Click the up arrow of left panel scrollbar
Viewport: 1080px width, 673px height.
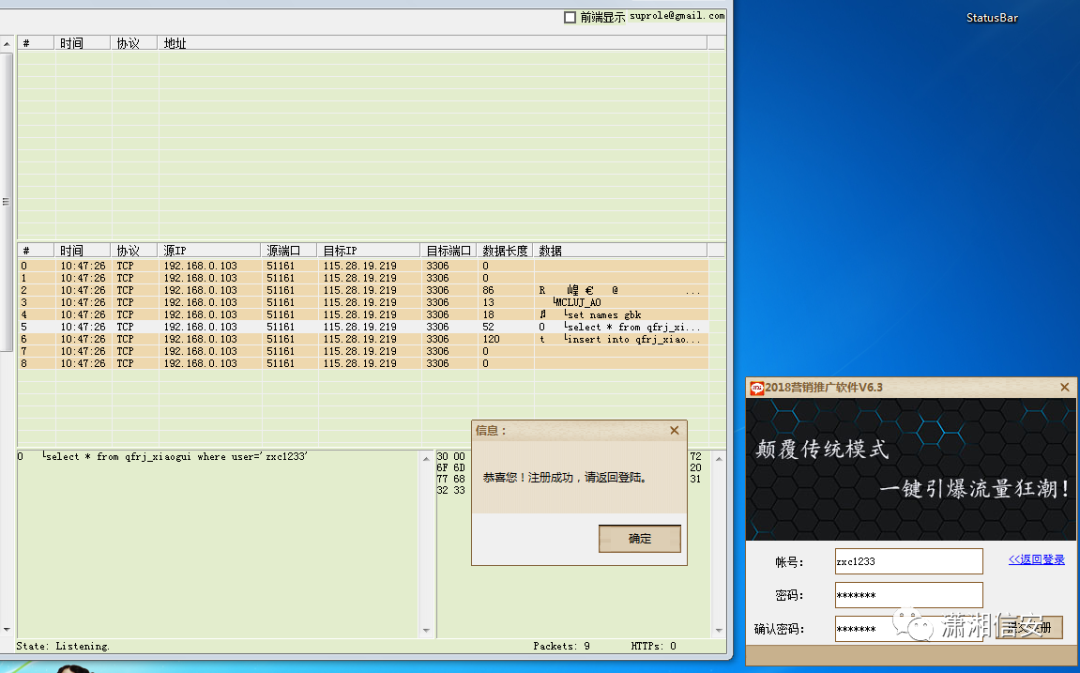point(6,43)
